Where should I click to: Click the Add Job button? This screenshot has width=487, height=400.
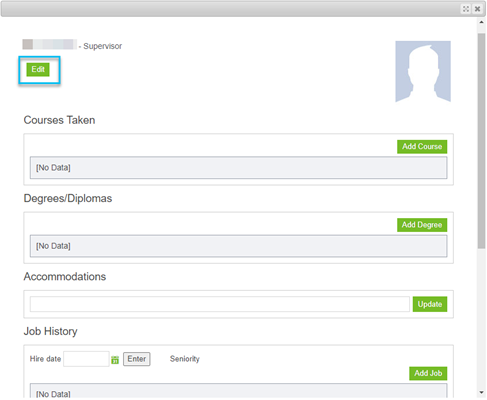click(428, 373)
